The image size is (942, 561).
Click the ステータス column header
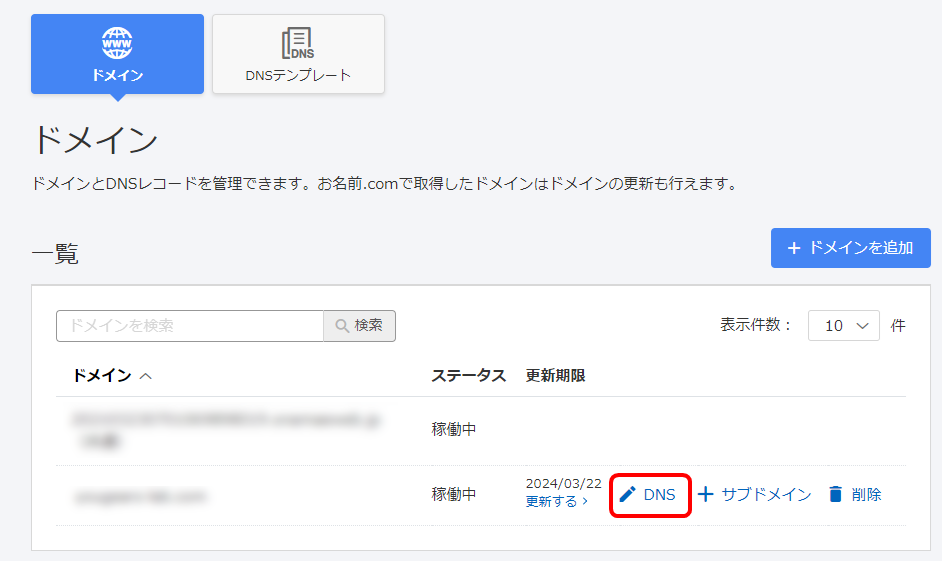point(469,376)
